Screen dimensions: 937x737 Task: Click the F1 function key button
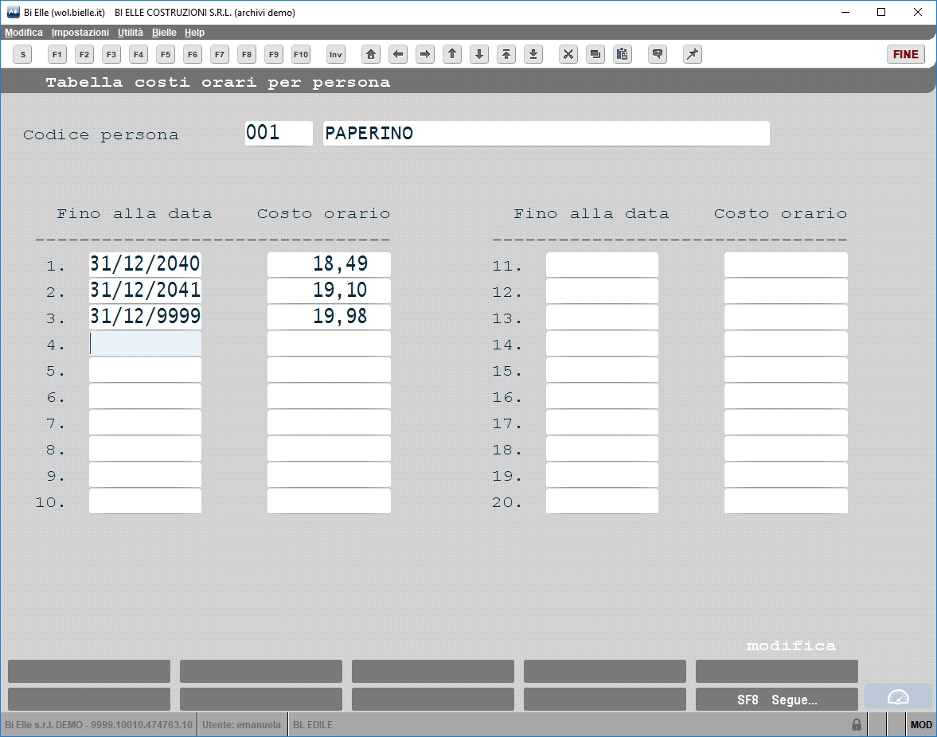(x=57, y=54)
